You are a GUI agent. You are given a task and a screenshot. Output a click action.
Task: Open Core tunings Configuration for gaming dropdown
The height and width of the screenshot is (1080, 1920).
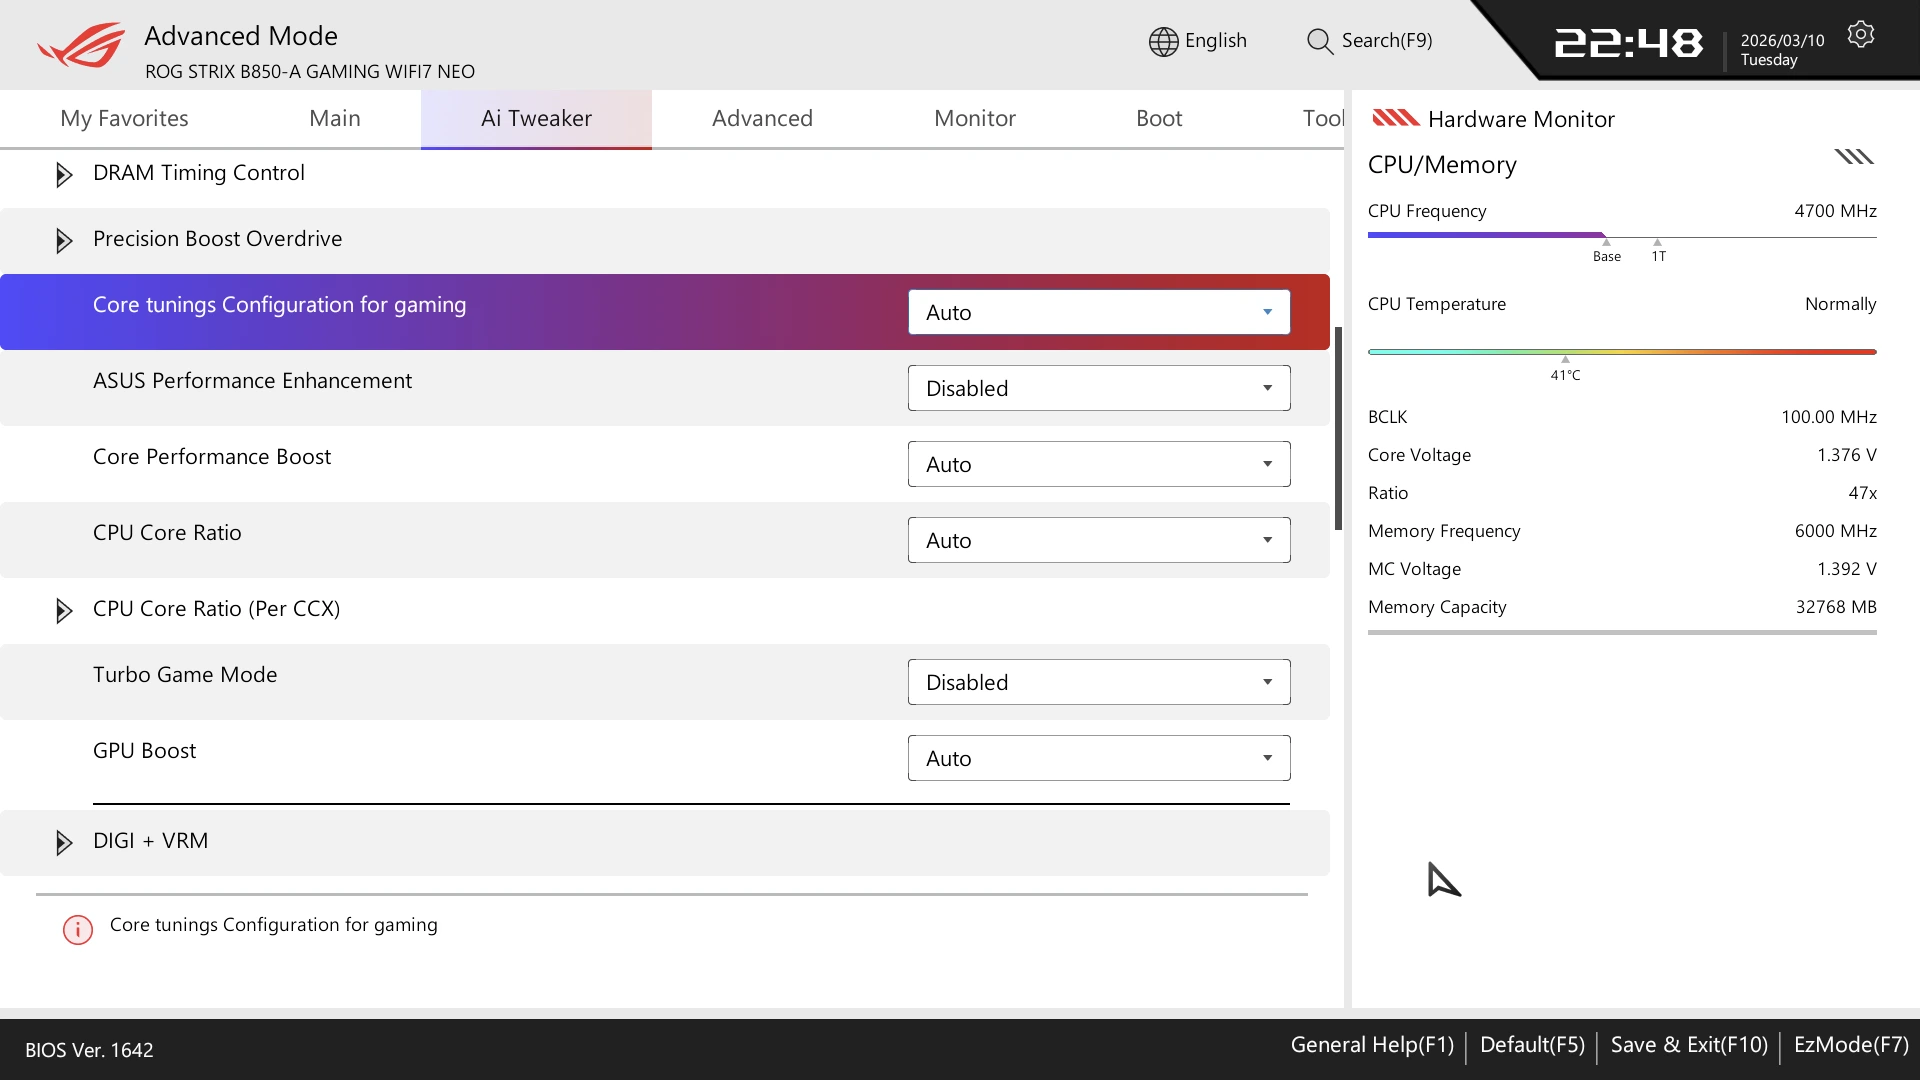click(x=1098, y=312)
